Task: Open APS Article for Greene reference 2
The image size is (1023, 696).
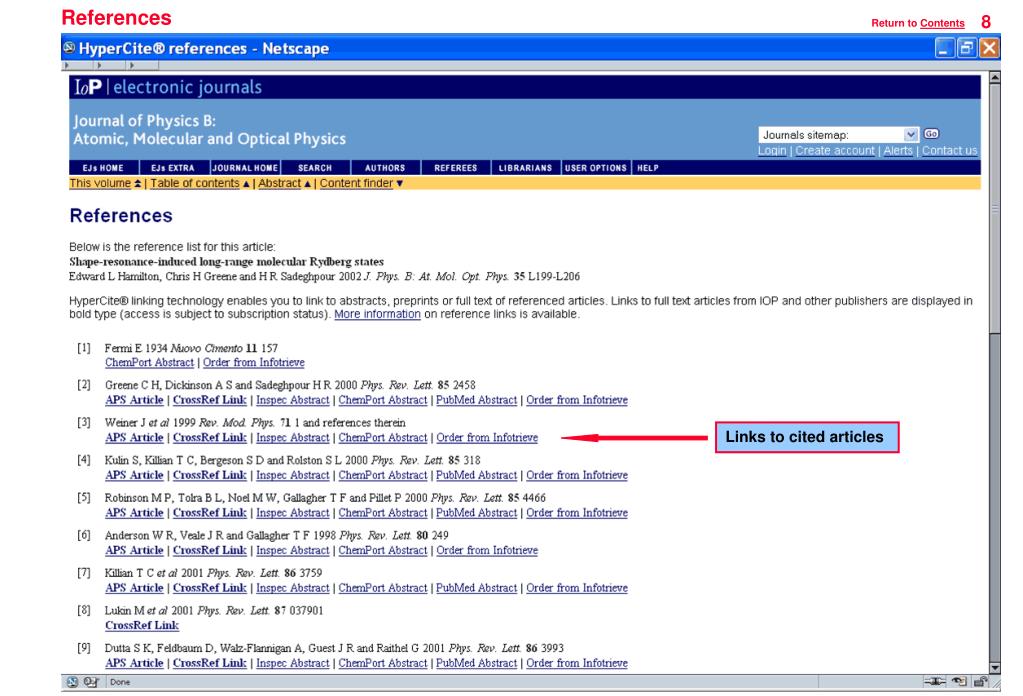Action: click(134, 400)
